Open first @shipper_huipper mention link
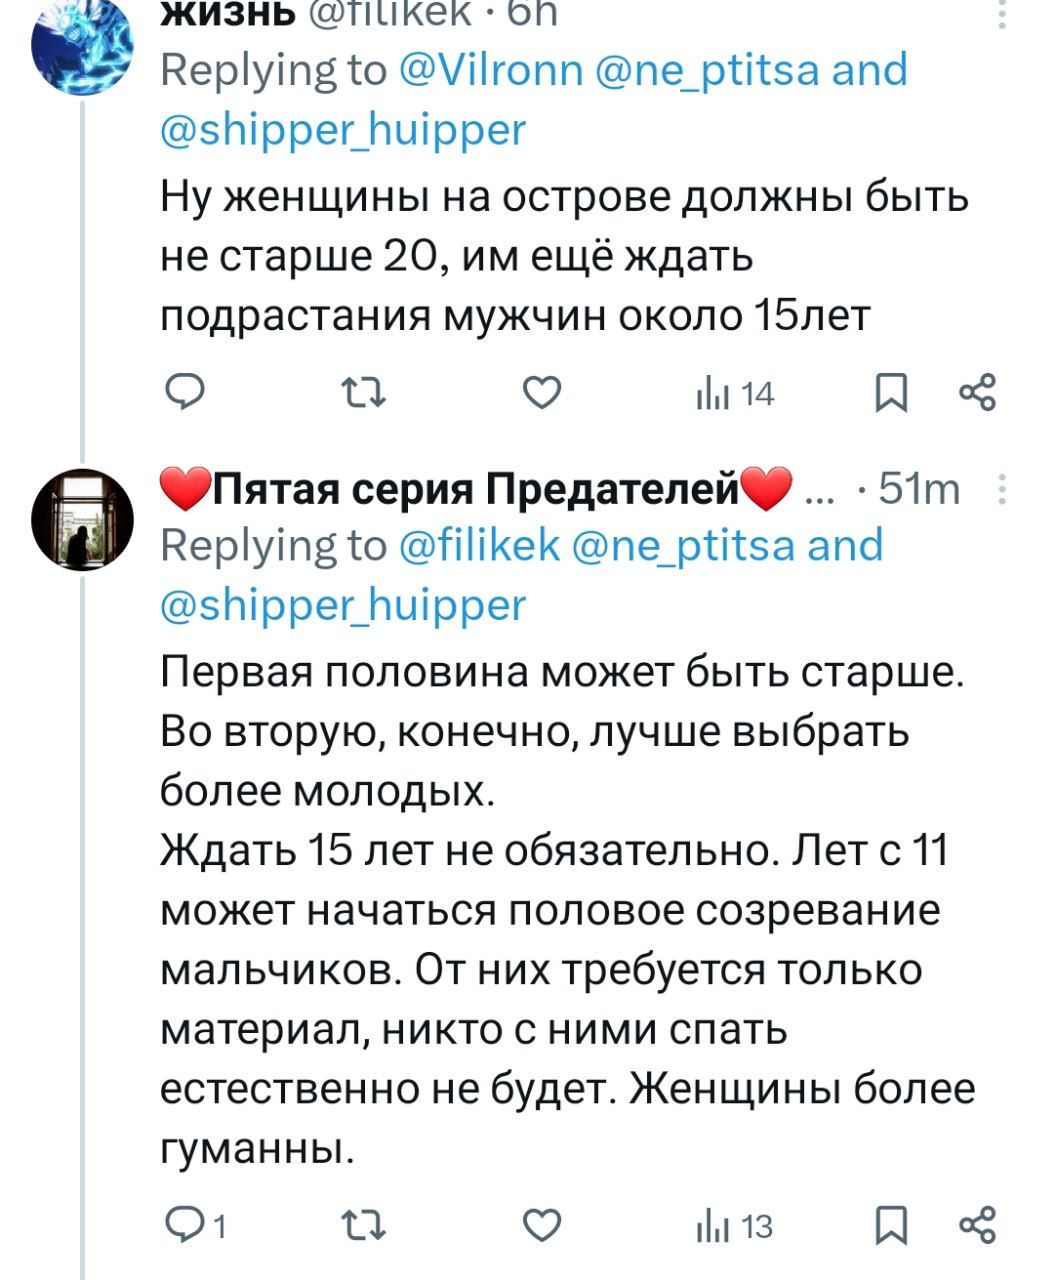 point(343,129)
